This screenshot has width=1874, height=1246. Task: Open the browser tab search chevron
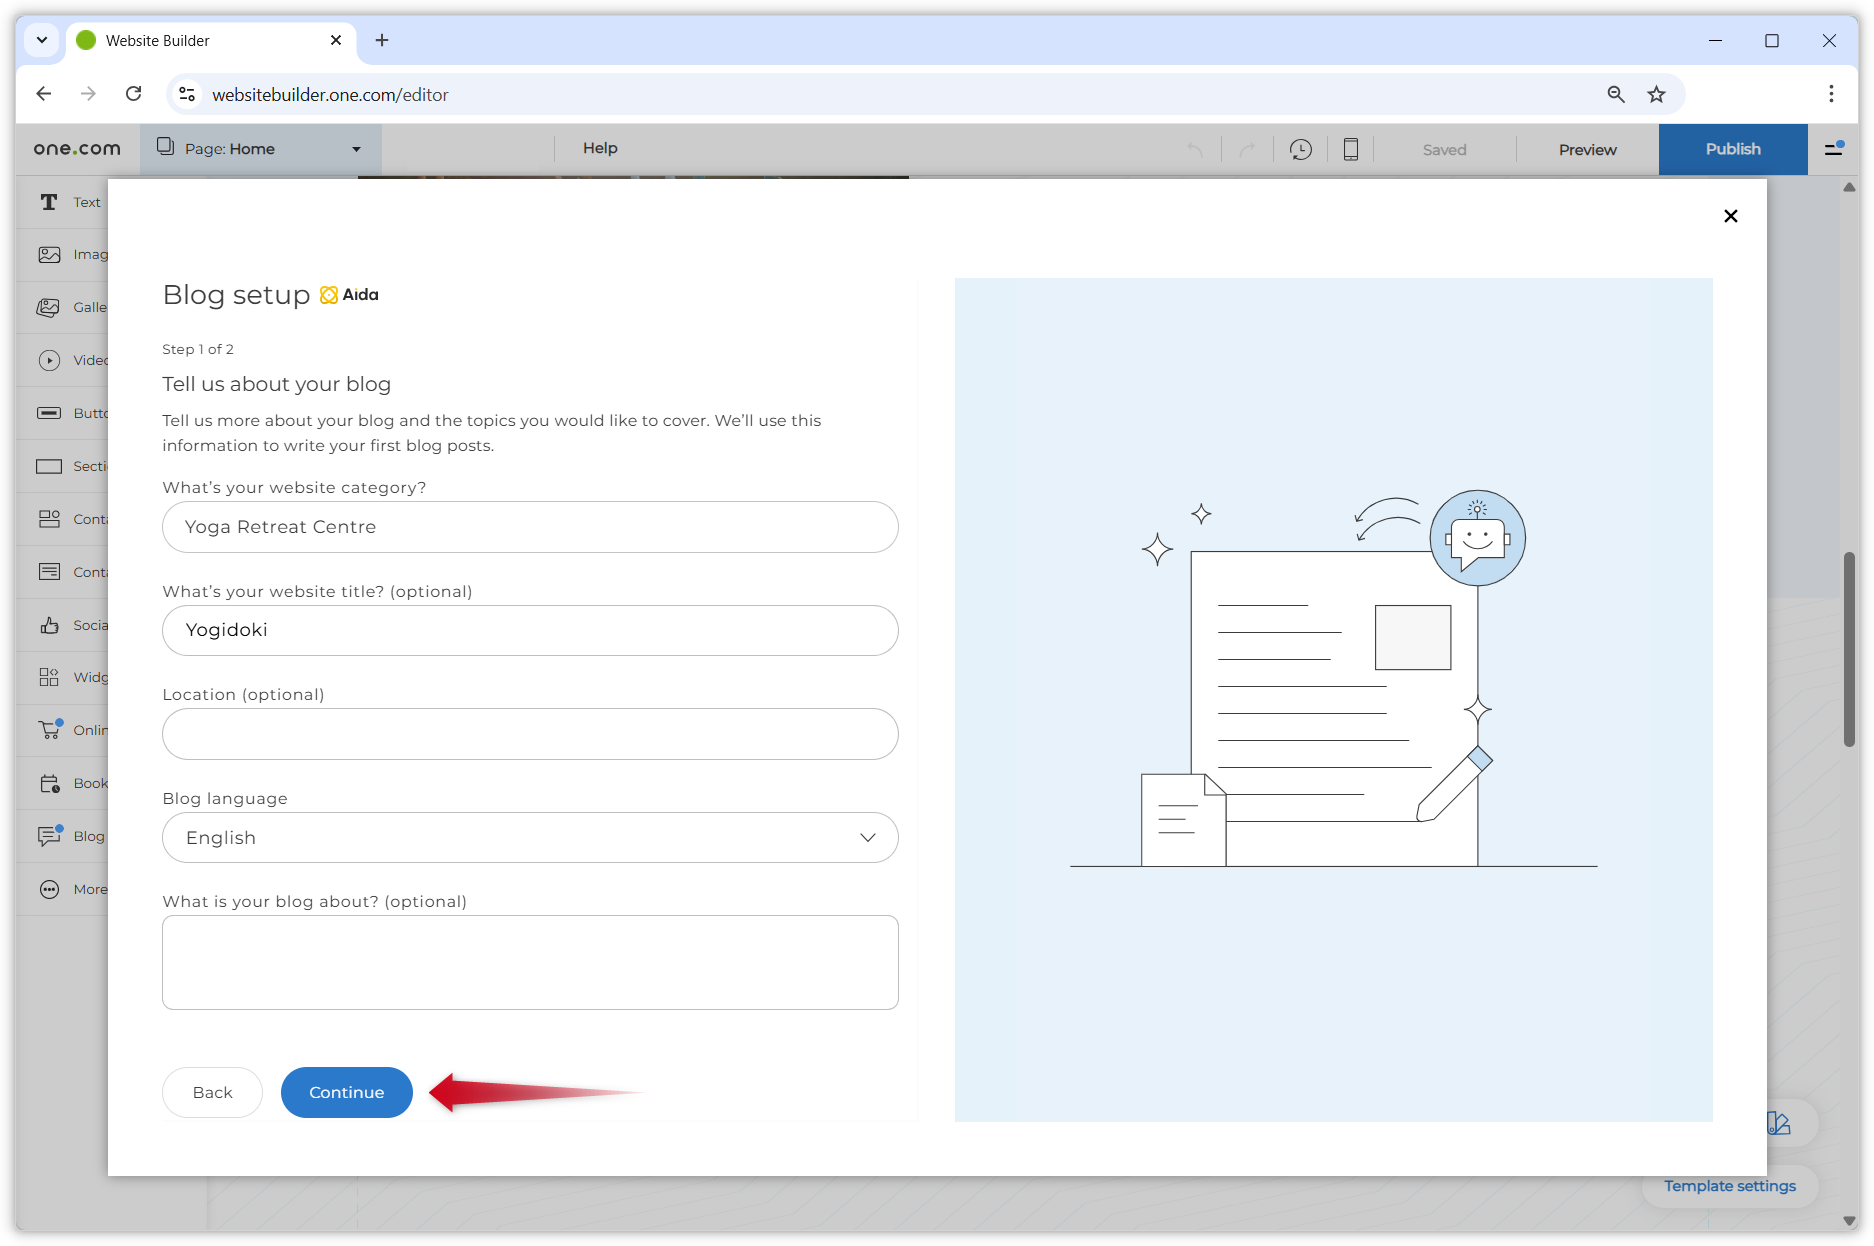(41, 40)
